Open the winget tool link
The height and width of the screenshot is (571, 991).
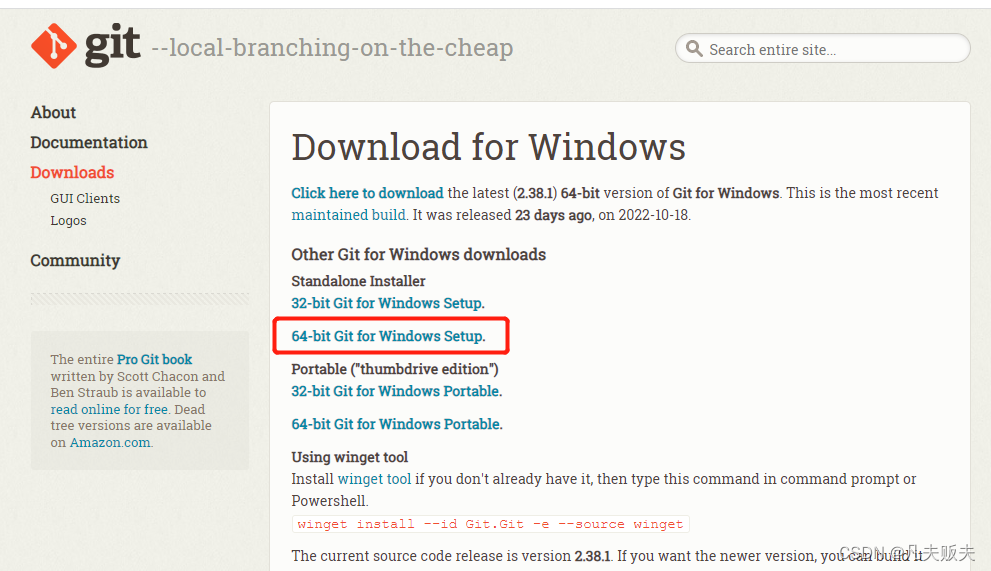coord(374,479)
